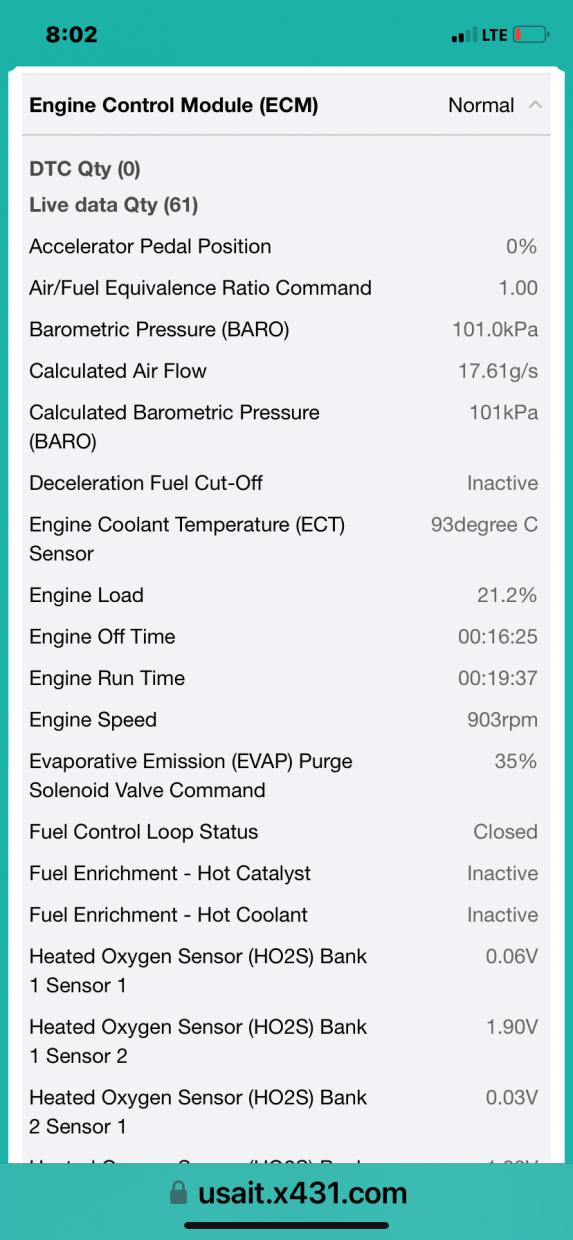Select the Engine Control Module (ECM) header
Image resolution: width=573 pixels, height=1240 pixels.
click(286, 105)
